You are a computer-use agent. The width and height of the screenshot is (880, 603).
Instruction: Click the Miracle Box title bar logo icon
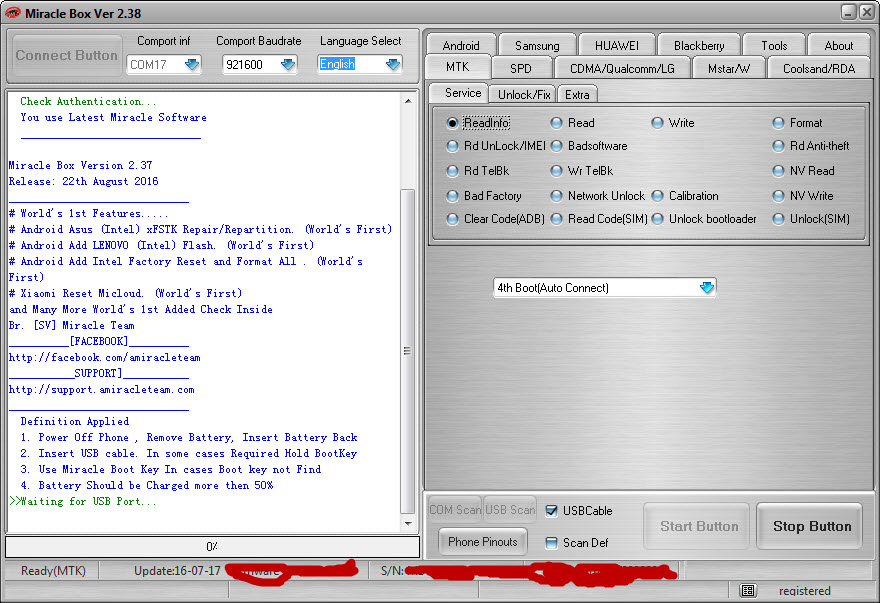pyautogui.click(x=12, y=12)
